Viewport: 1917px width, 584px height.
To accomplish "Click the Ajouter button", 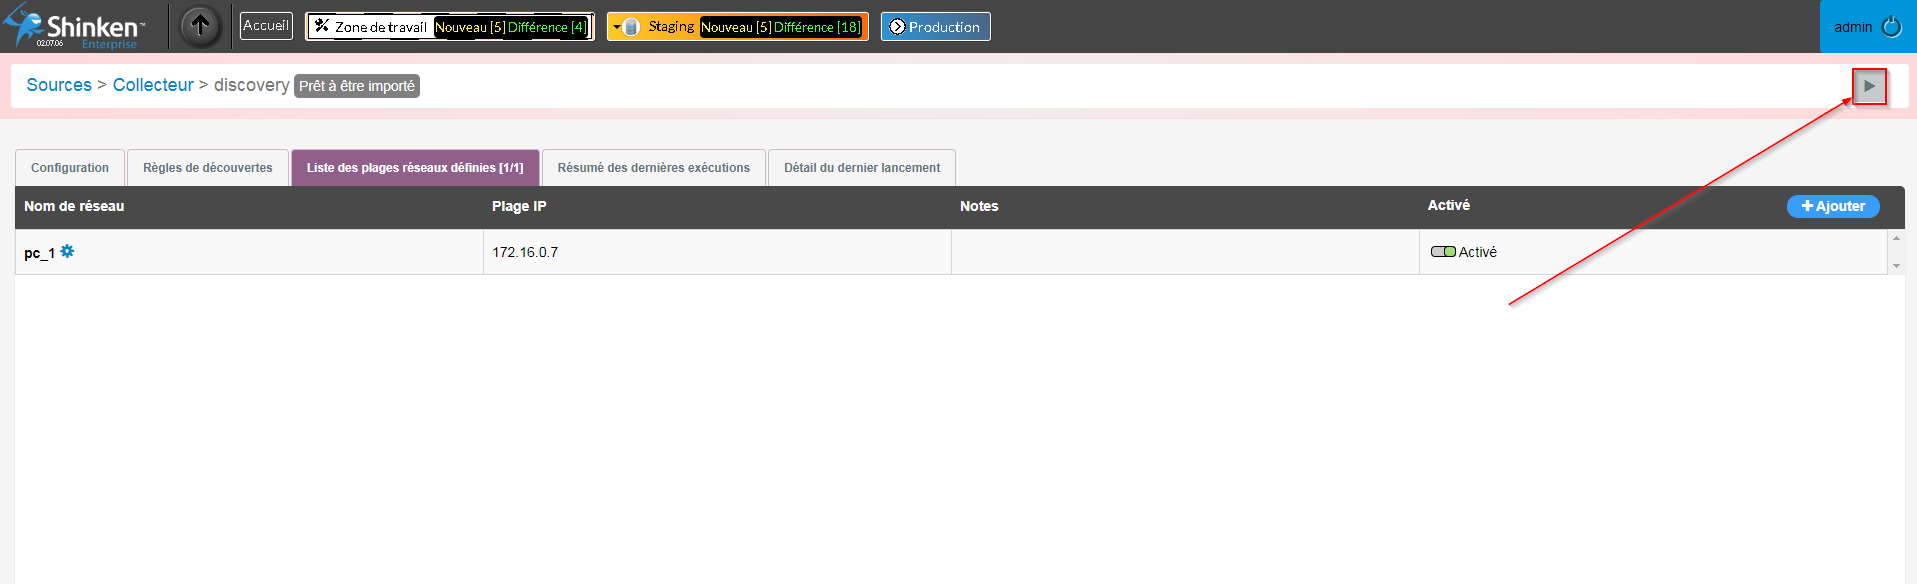I will (1832, 206).
